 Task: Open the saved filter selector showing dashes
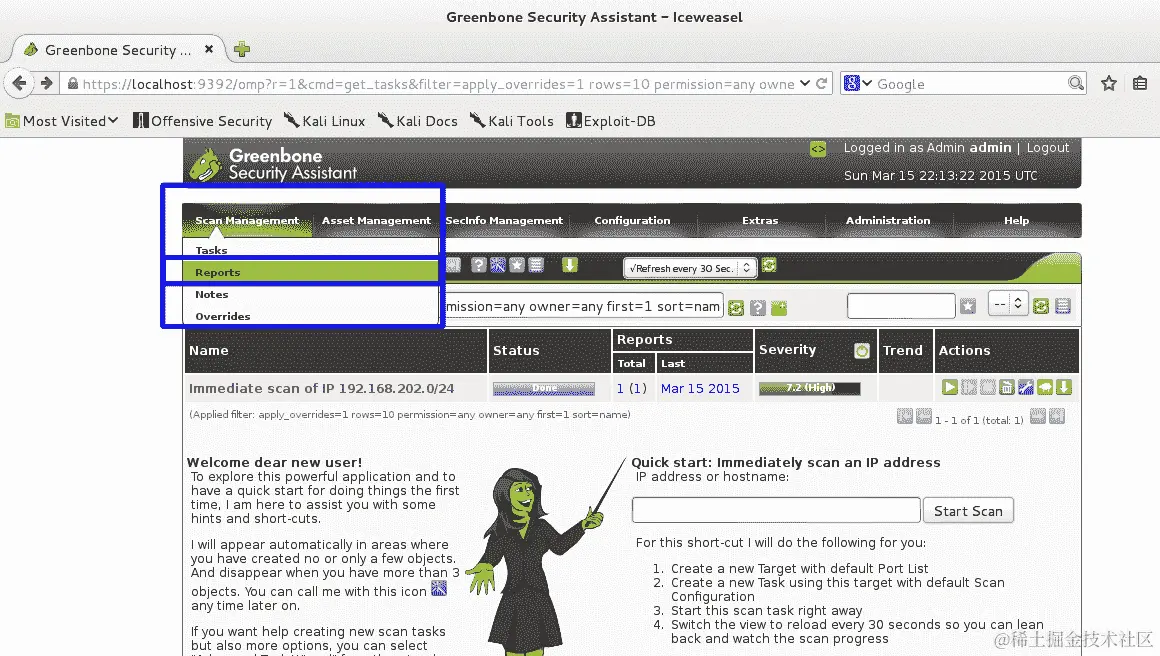(1008, 304)
